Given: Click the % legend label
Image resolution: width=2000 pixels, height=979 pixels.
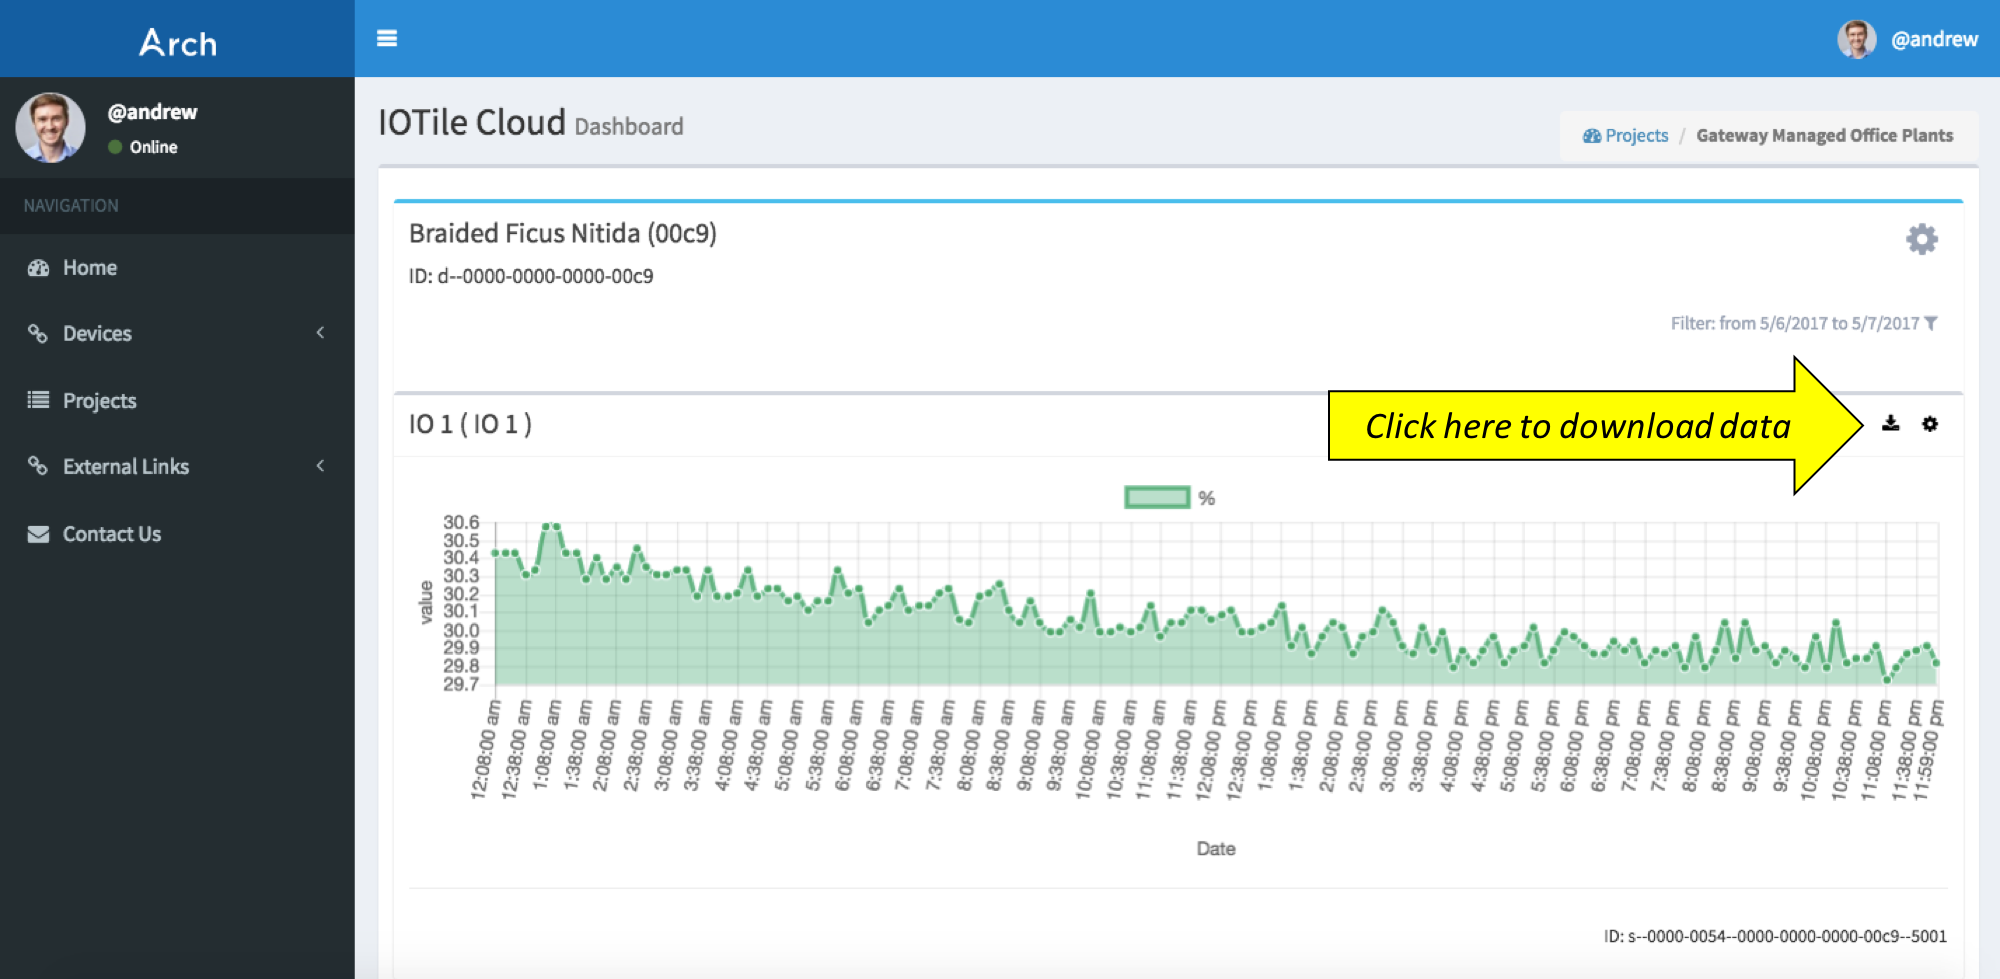Looking at the screenshot, I should 1207,498.
